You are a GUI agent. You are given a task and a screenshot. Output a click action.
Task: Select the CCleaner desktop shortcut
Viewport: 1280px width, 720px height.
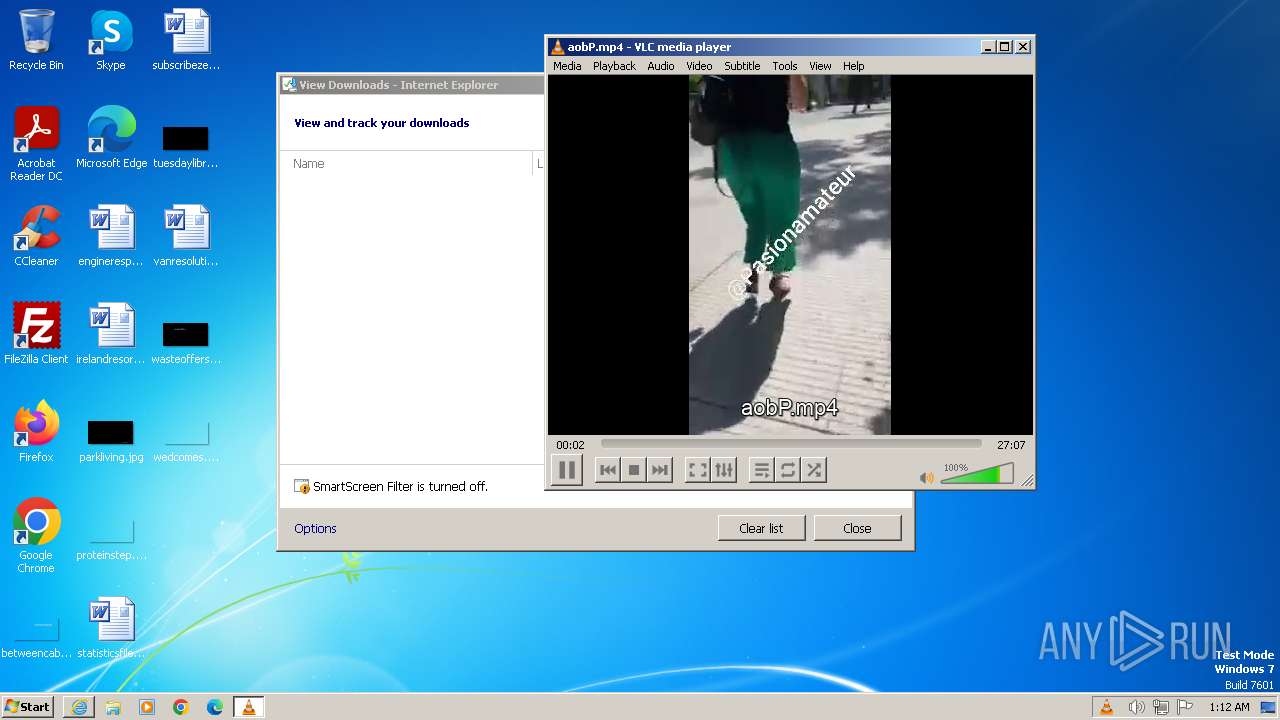36,236
